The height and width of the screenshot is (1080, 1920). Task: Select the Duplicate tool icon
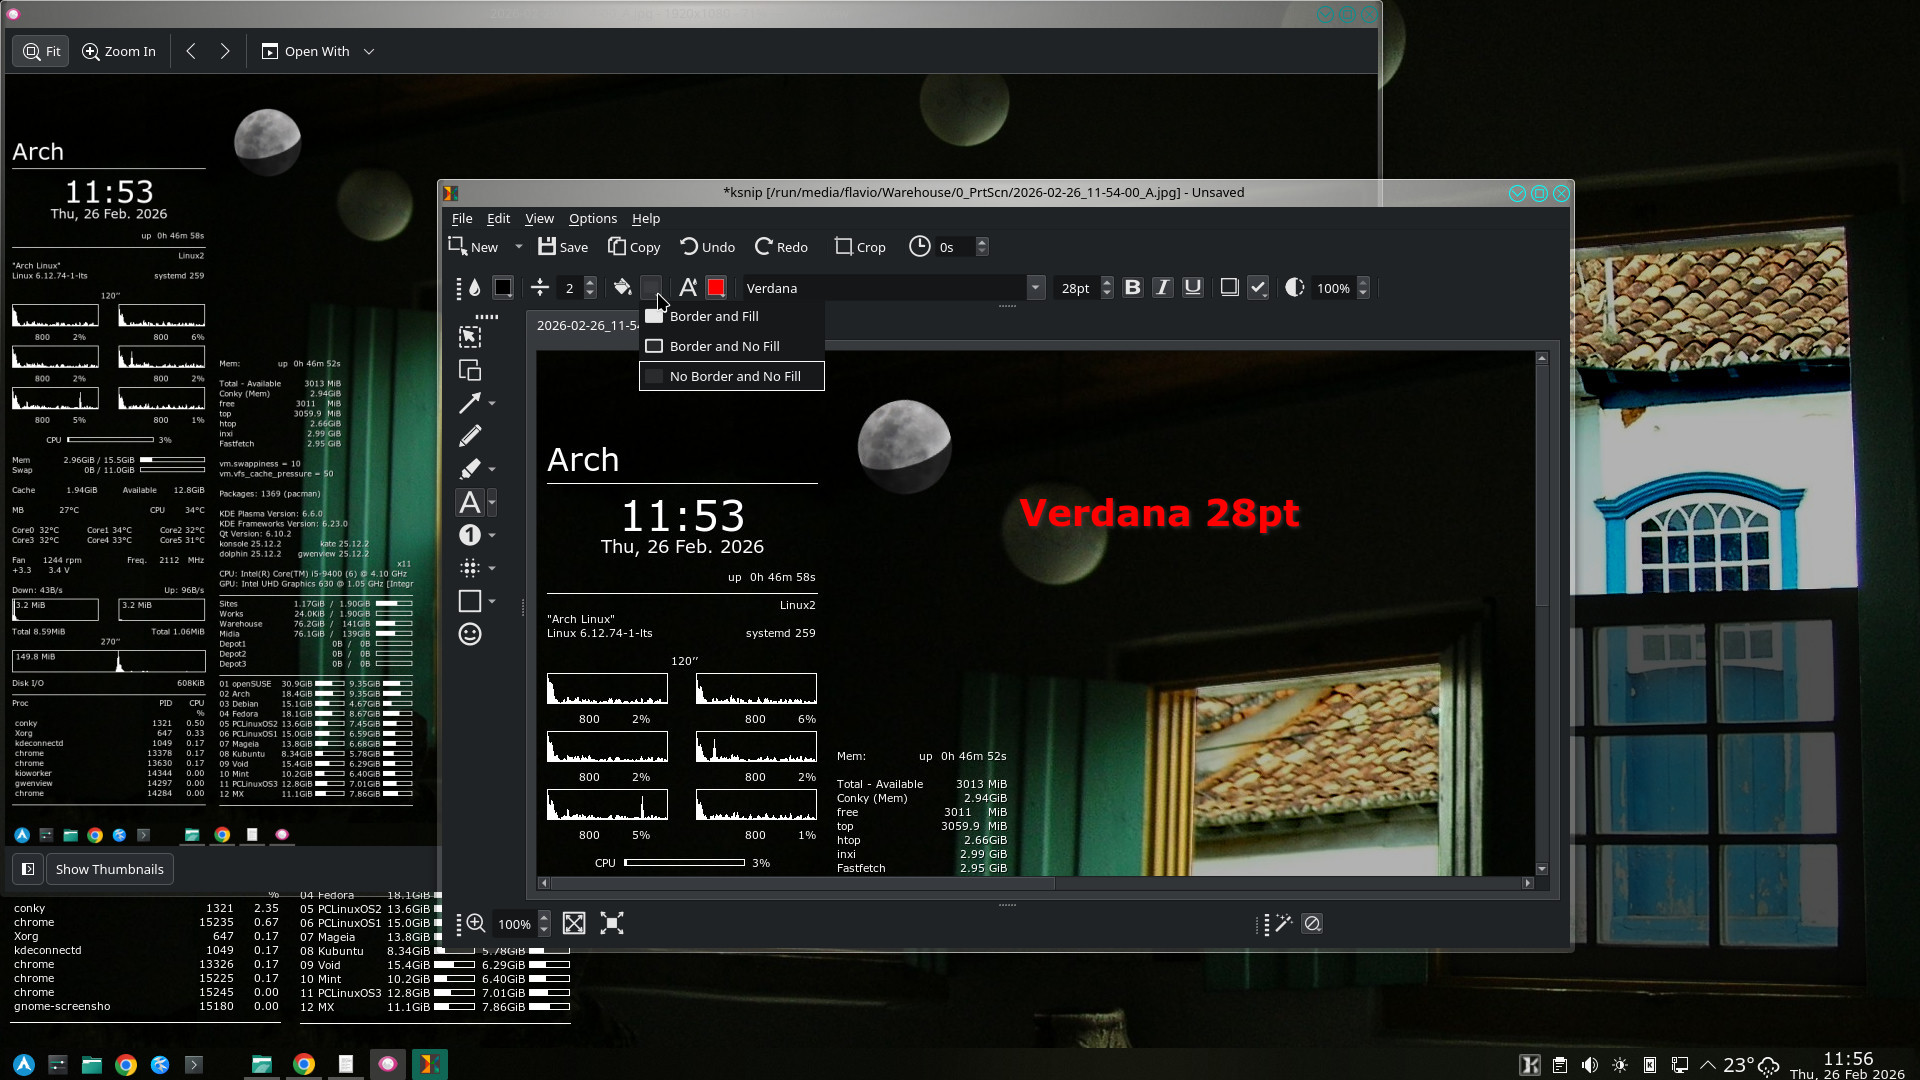point(470,370)
